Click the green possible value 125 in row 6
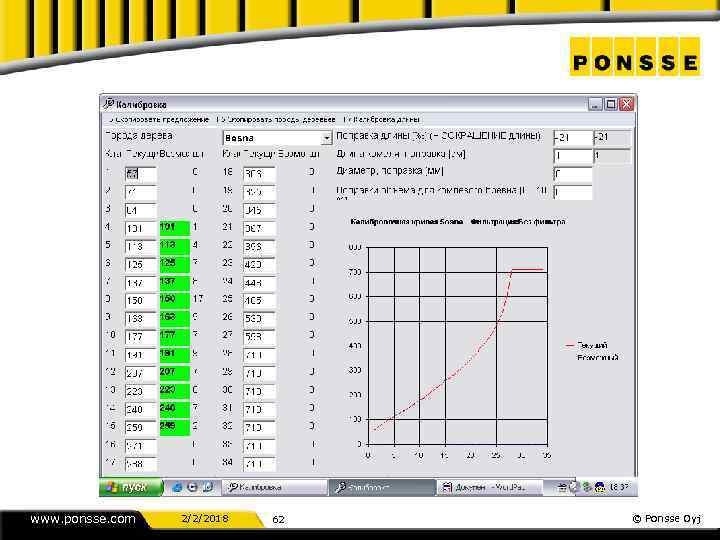The image size is (720, 540). 174,264
